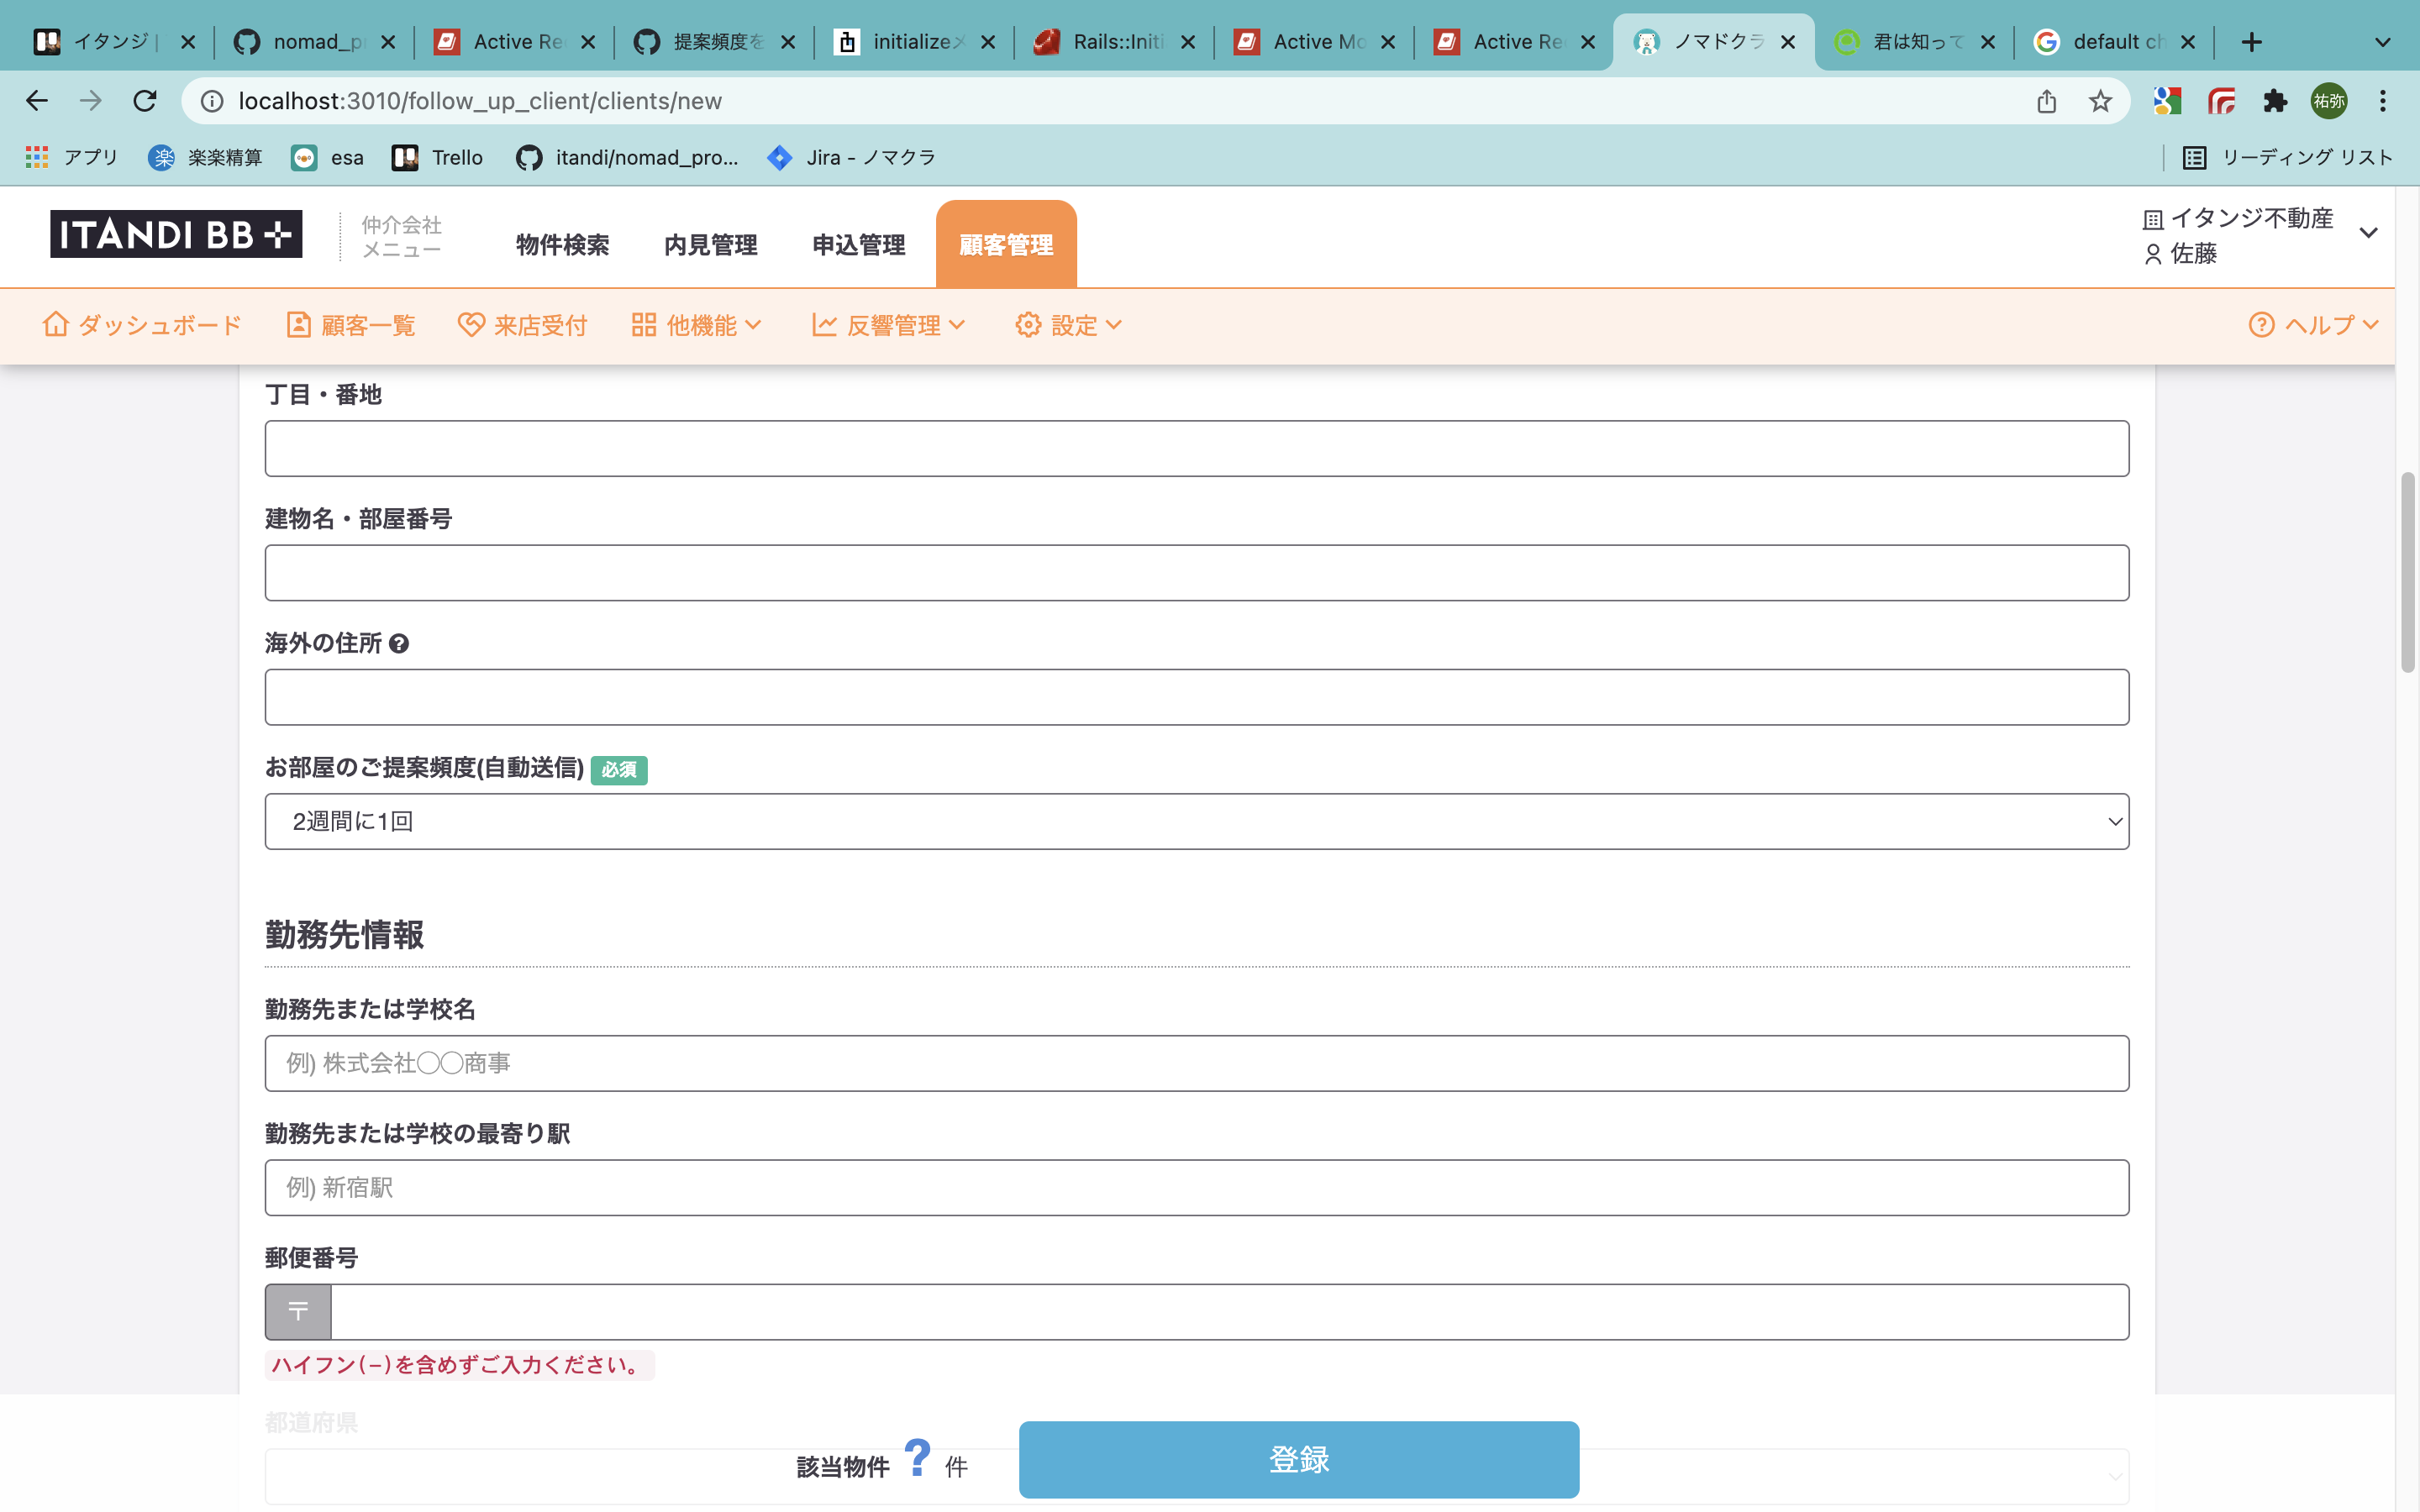Switch to the initialize browser tab

click(914, 42)
